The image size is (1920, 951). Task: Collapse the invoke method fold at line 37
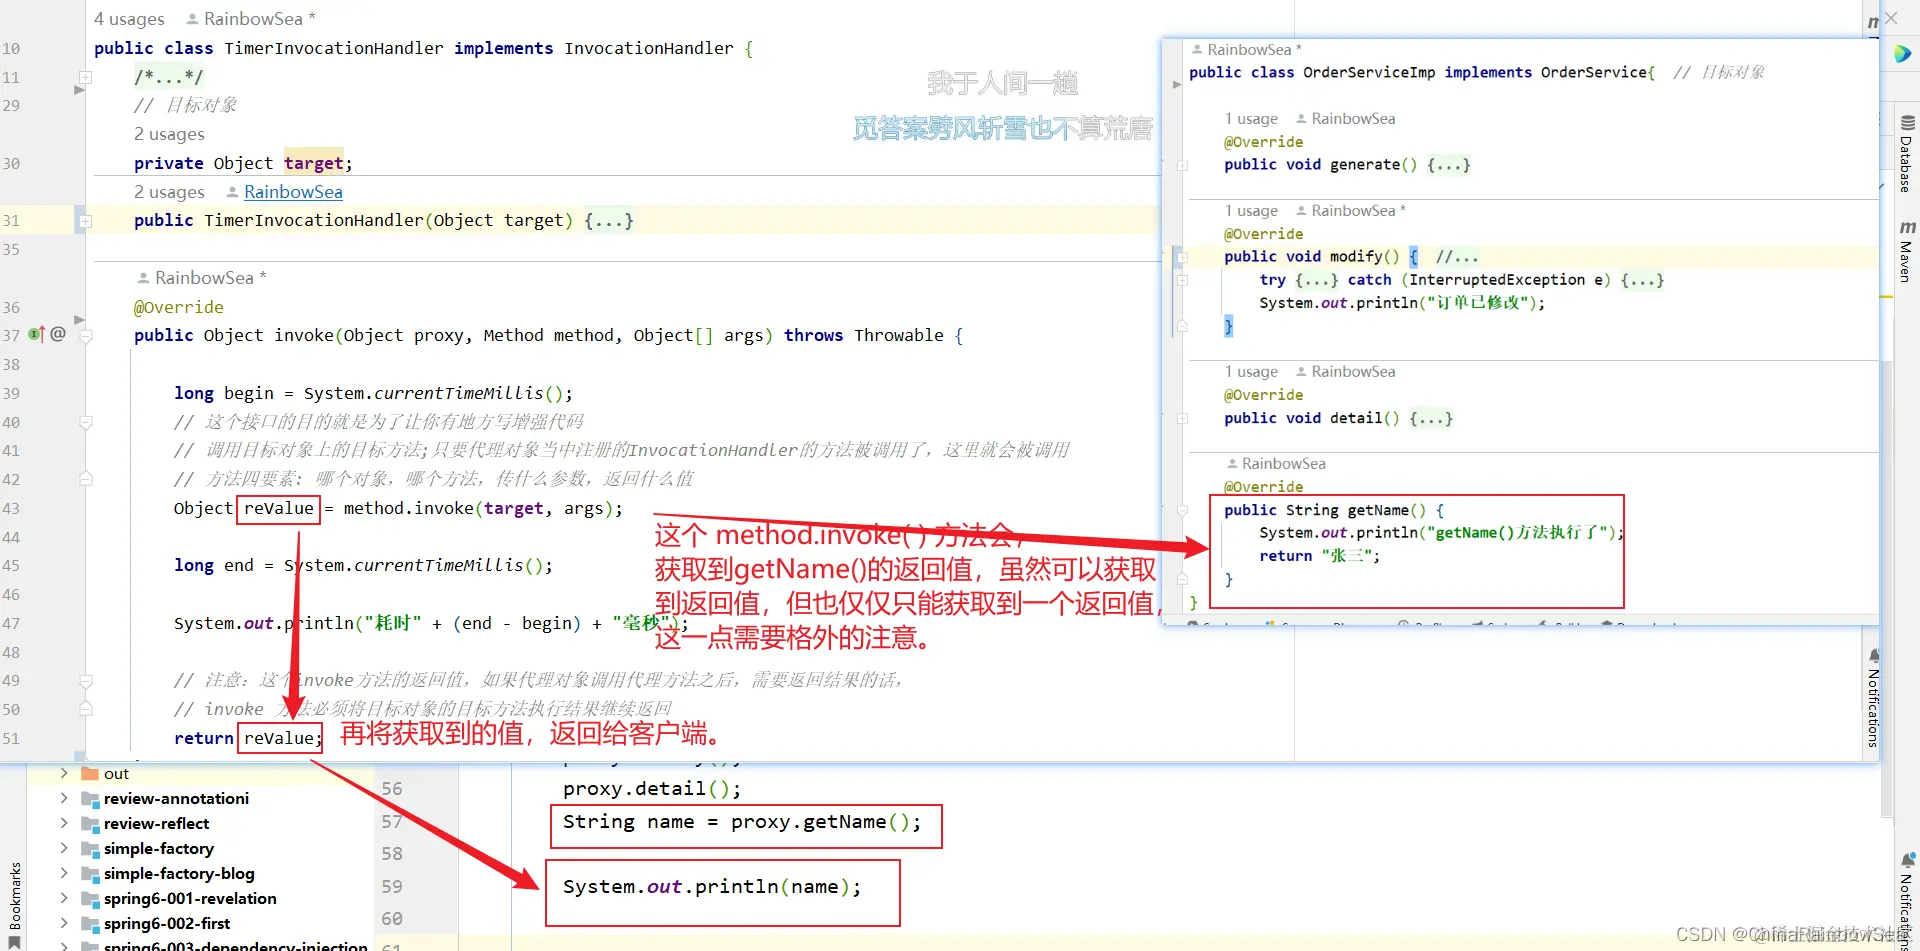click(86, 336)
